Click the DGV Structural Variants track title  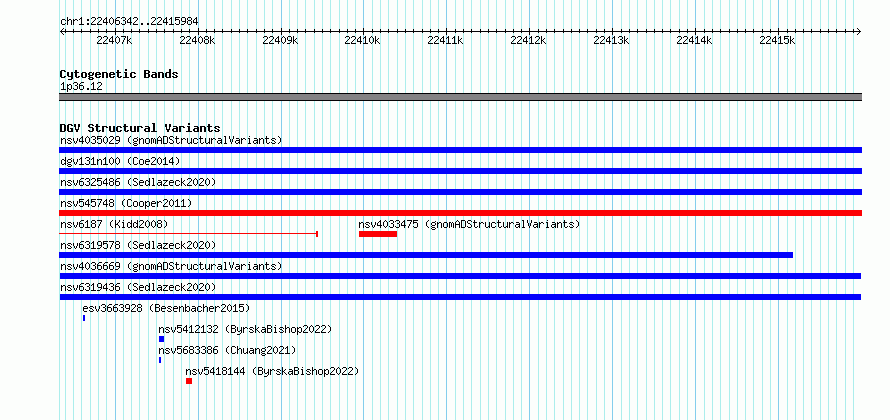pos(140,128)
